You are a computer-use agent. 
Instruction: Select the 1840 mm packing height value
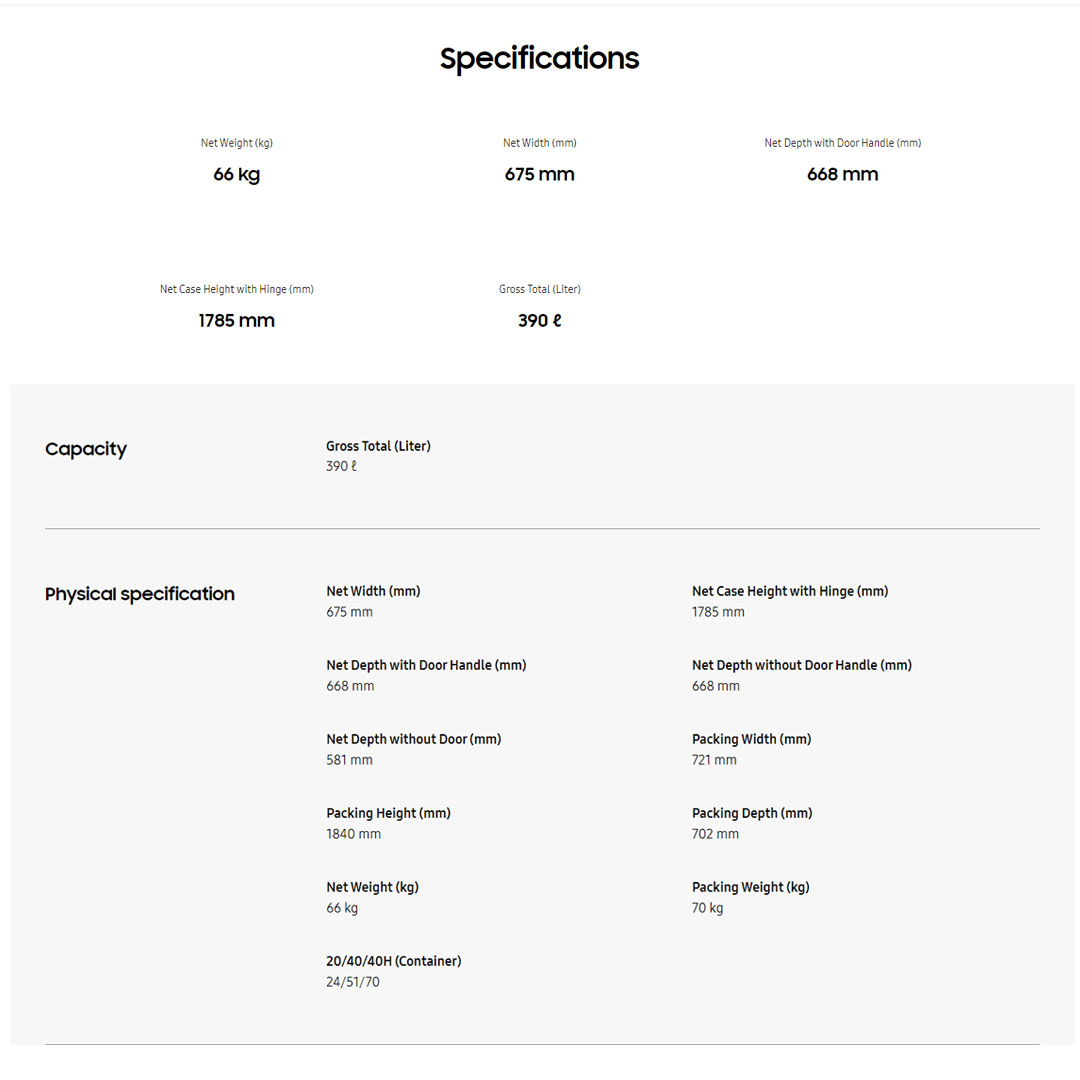[x=353, y=834]
